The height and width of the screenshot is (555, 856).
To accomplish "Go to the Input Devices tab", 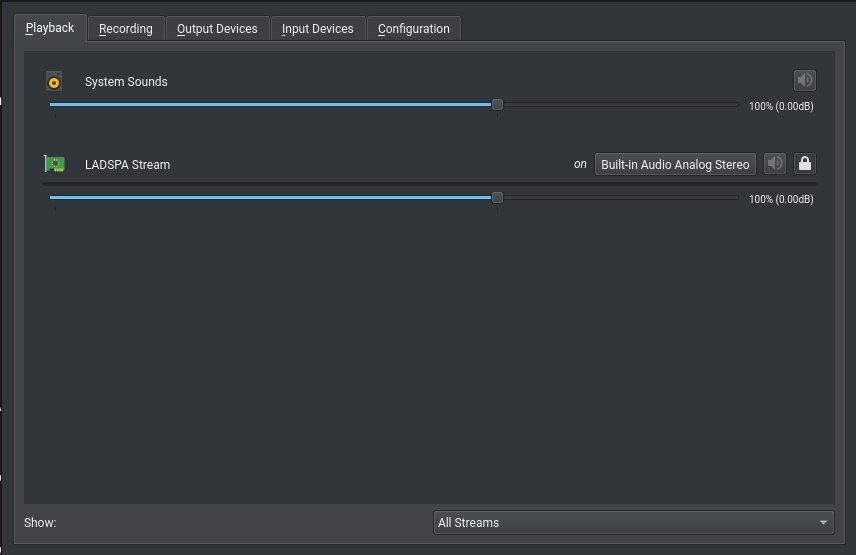I will (x=317, y=28).
